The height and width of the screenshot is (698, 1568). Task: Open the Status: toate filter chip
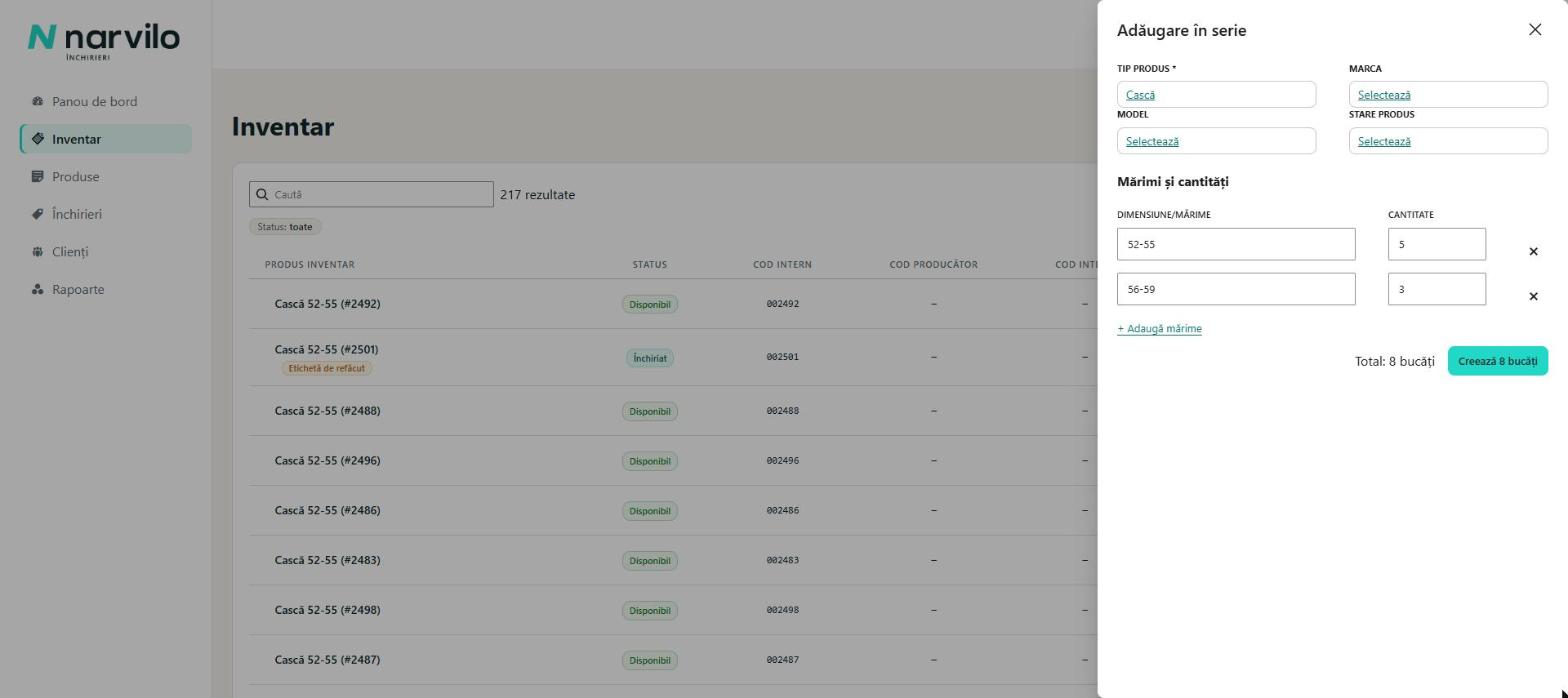pyautogui.click(x=285, y=227)
